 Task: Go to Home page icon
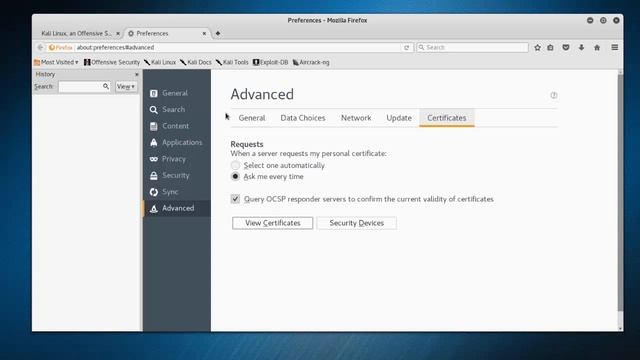coord(597,48)
